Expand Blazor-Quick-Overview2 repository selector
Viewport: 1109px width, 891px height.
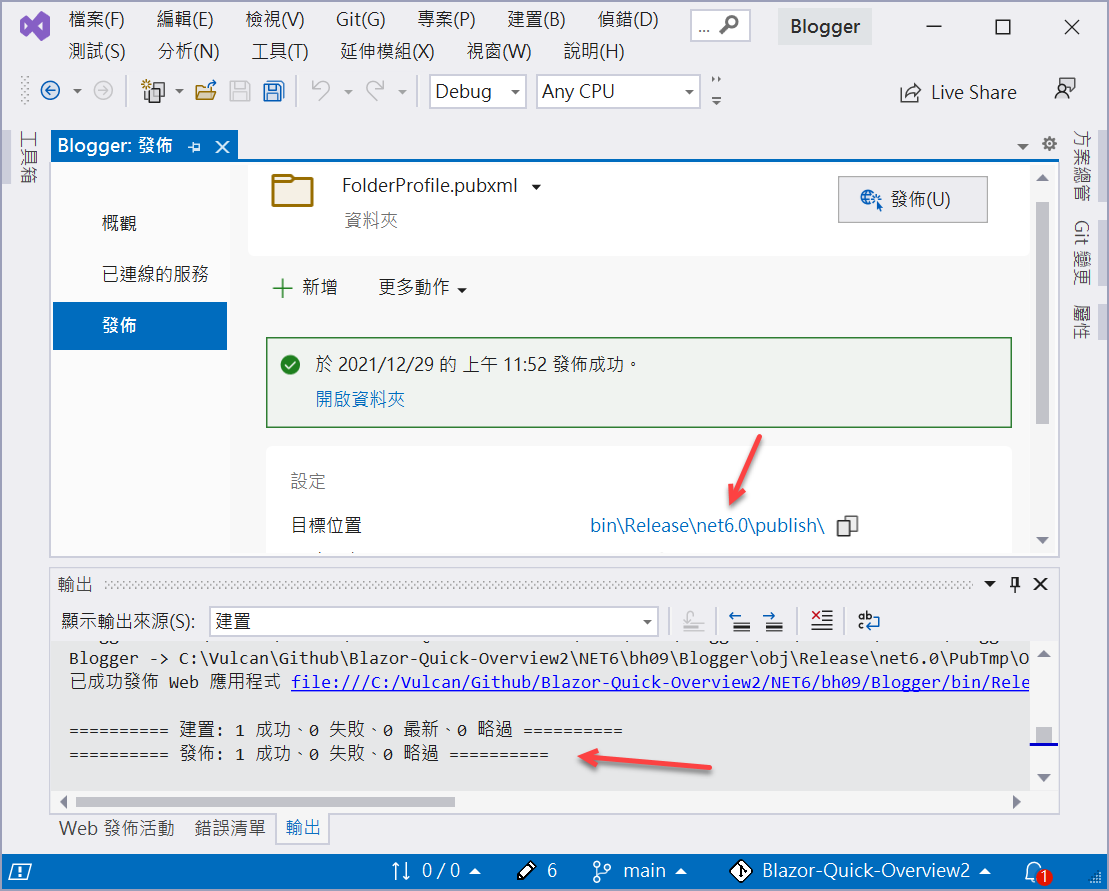tap(860, 870)
